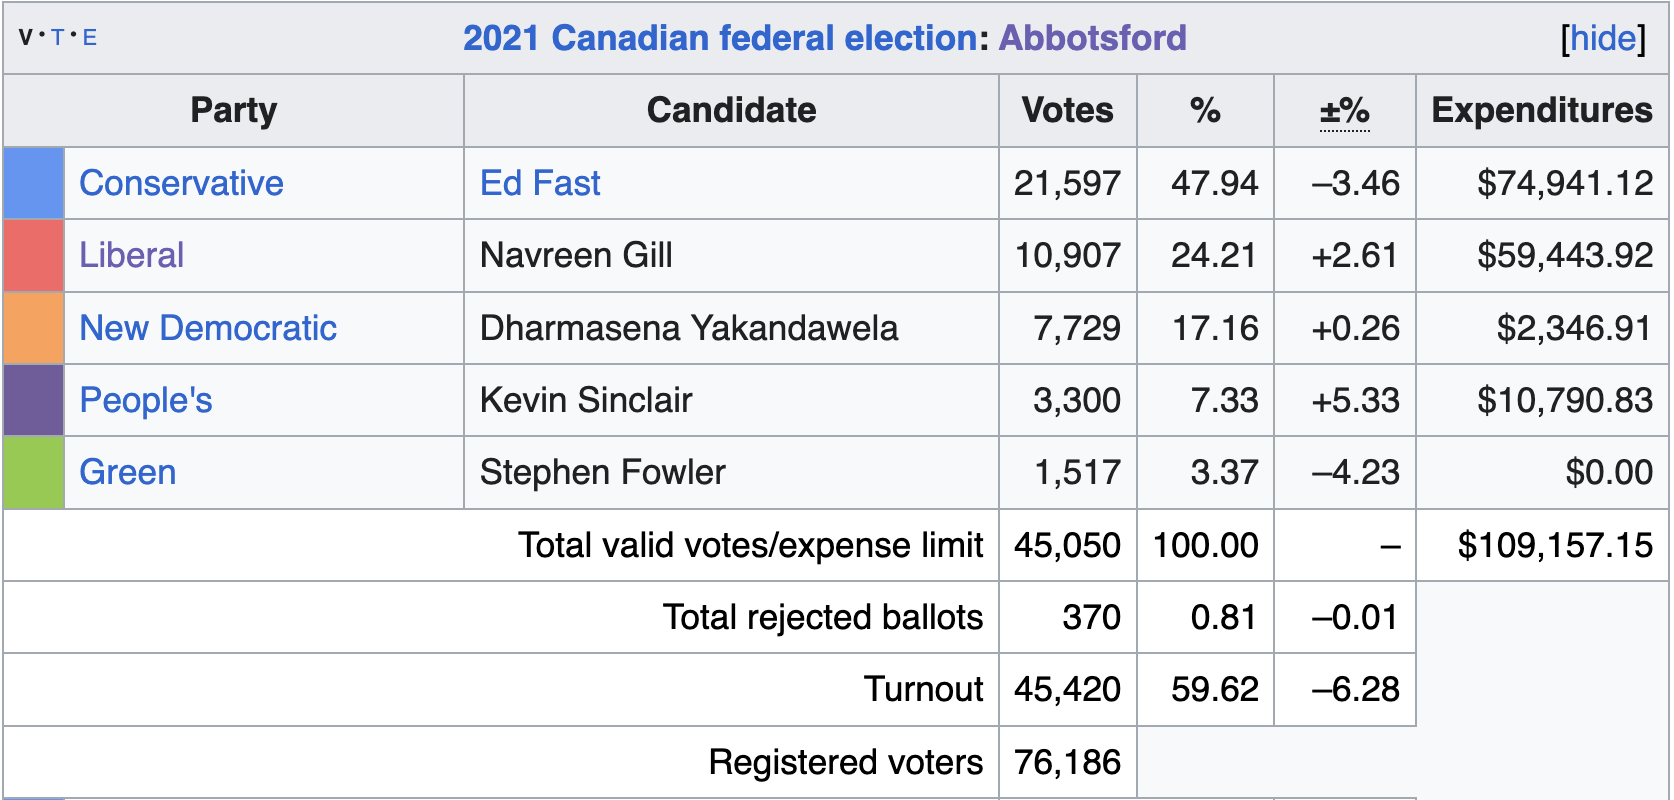
Task: Click the People's purple color swatch
Action: click(x=34, y=400)
